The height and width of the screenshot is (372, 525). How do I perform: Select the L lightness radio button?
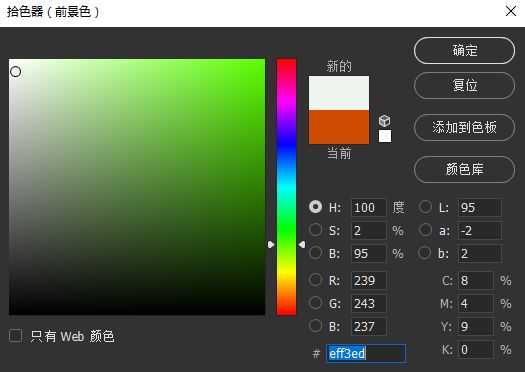click(x=425, y=207)
